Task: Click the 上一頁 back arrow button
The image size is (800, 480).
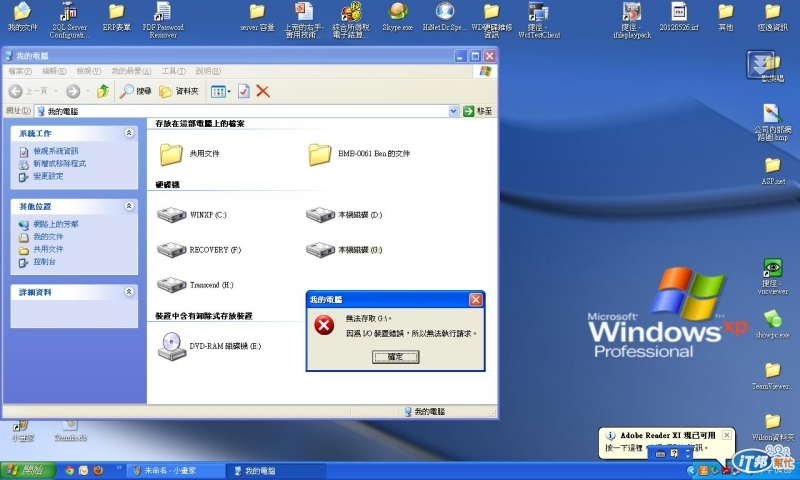Action: [x=29, y=91]
